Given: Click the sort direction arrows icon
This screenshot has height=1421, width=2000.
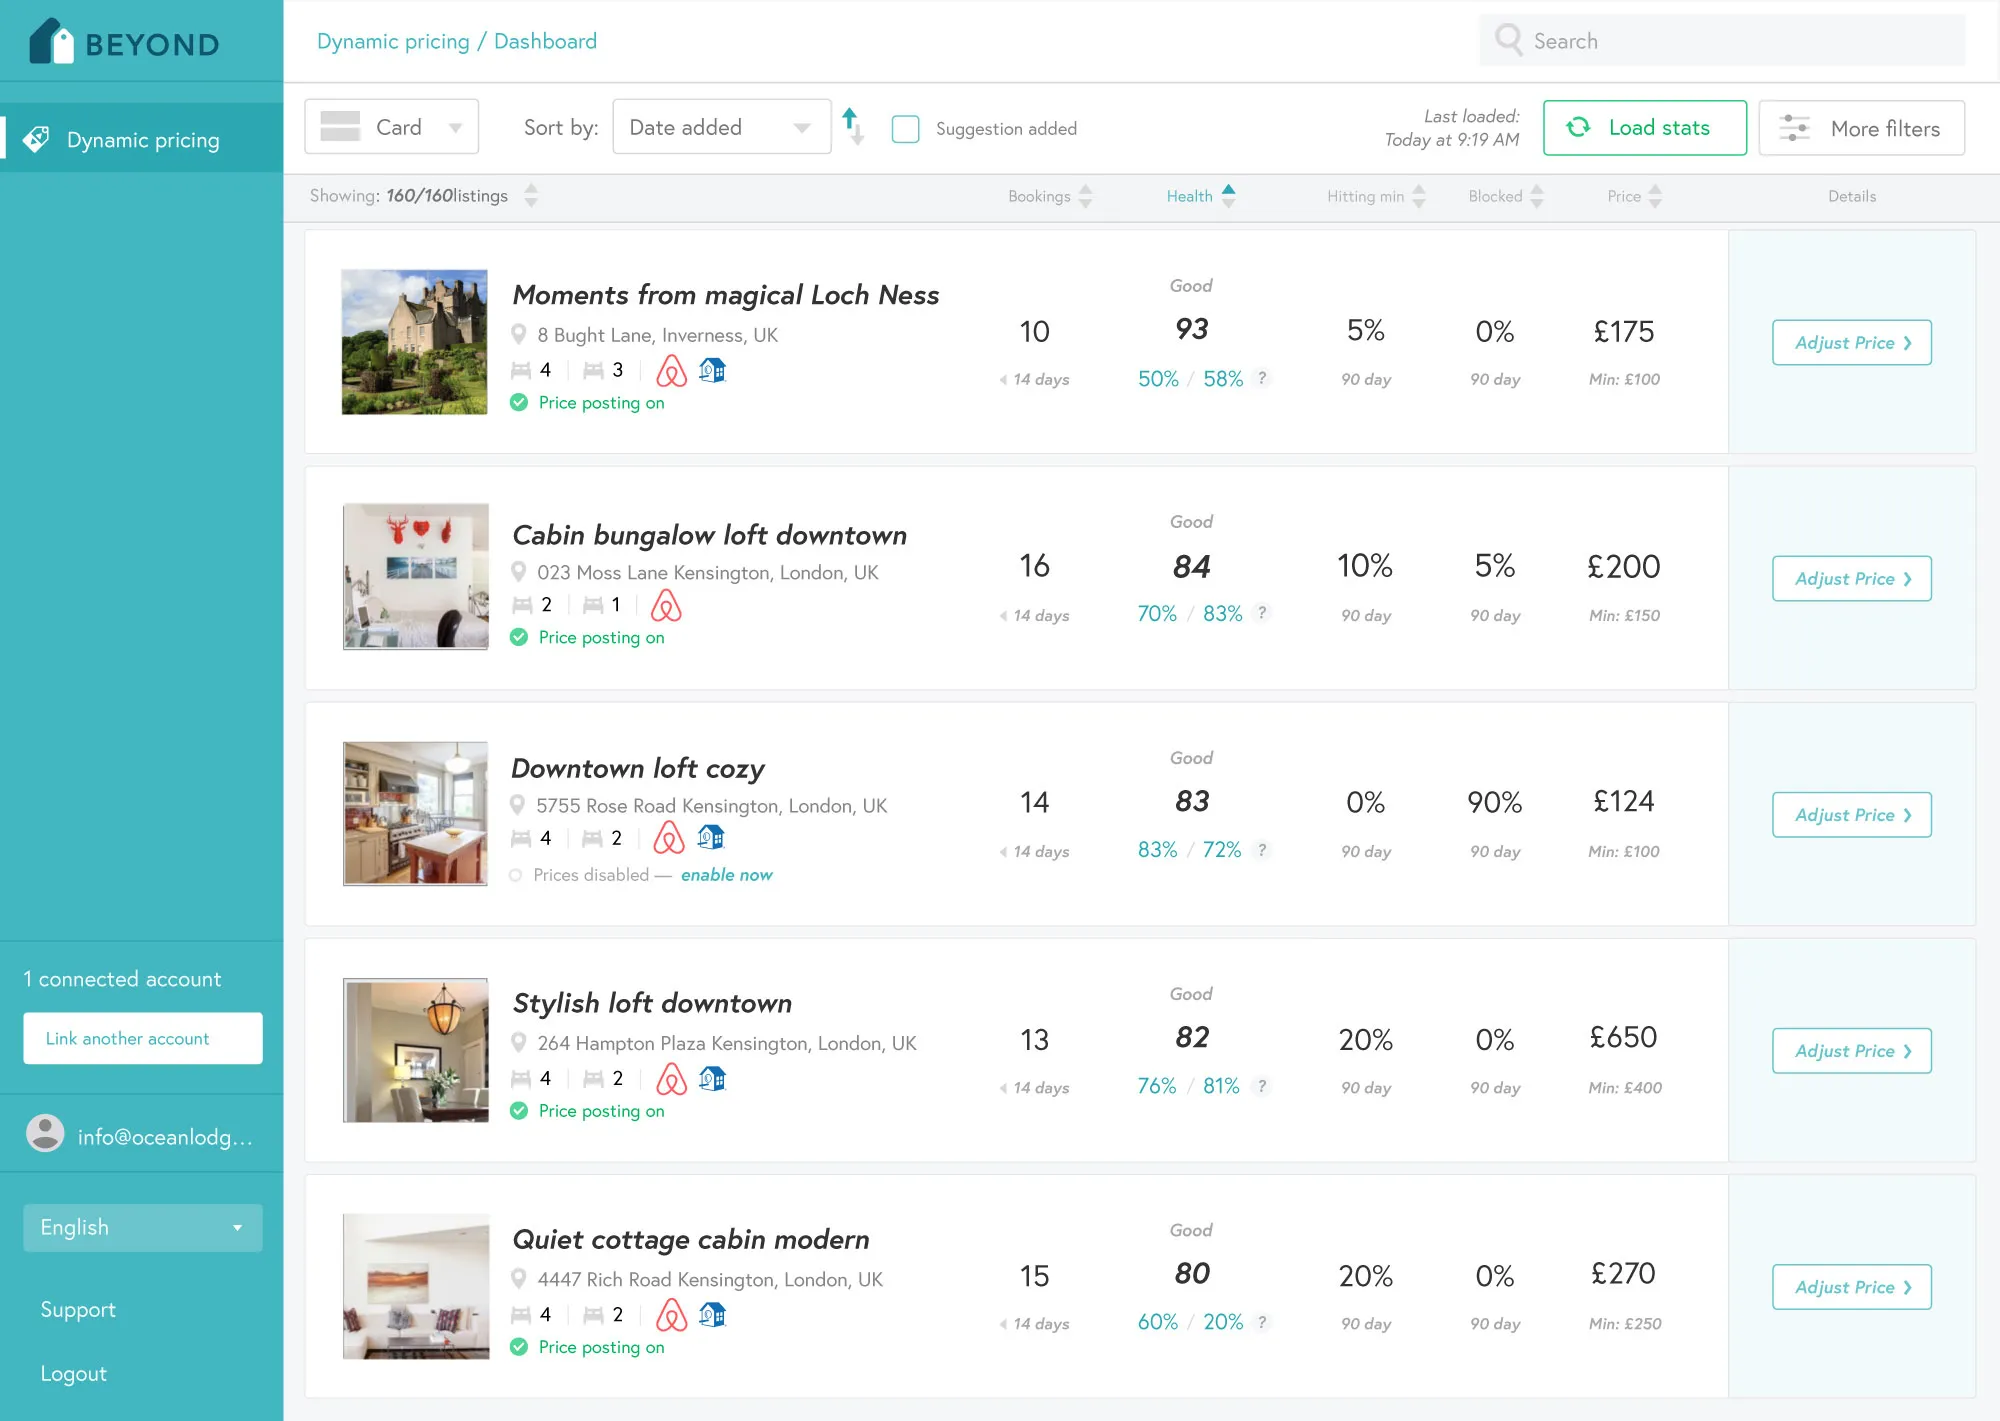Looking at the screenshot, I should (853, 127).
